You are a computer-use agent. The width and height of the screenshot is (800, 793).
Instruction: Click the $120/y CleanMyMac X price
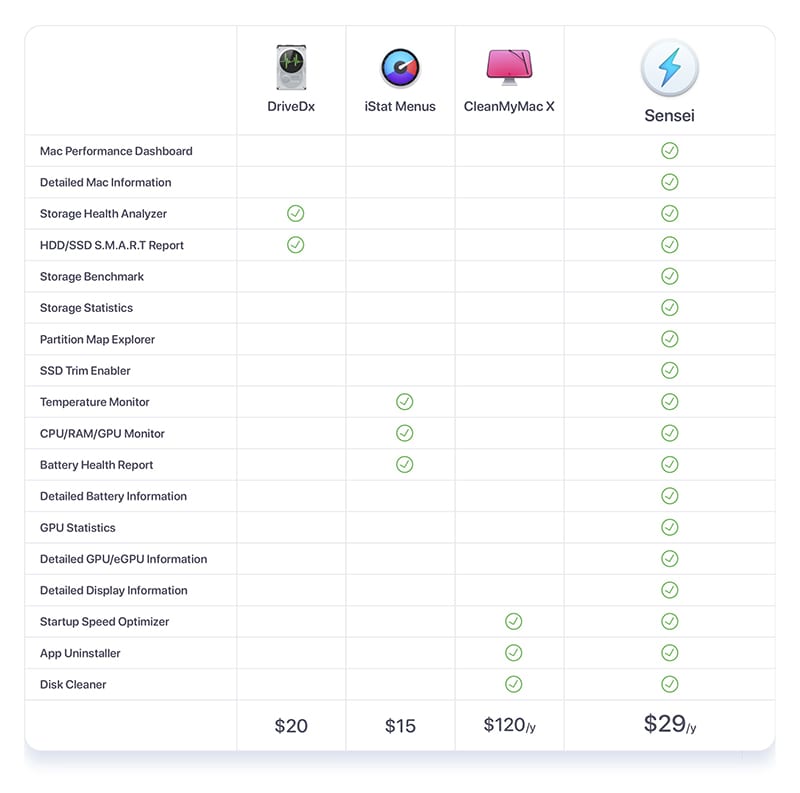(510, 725)
